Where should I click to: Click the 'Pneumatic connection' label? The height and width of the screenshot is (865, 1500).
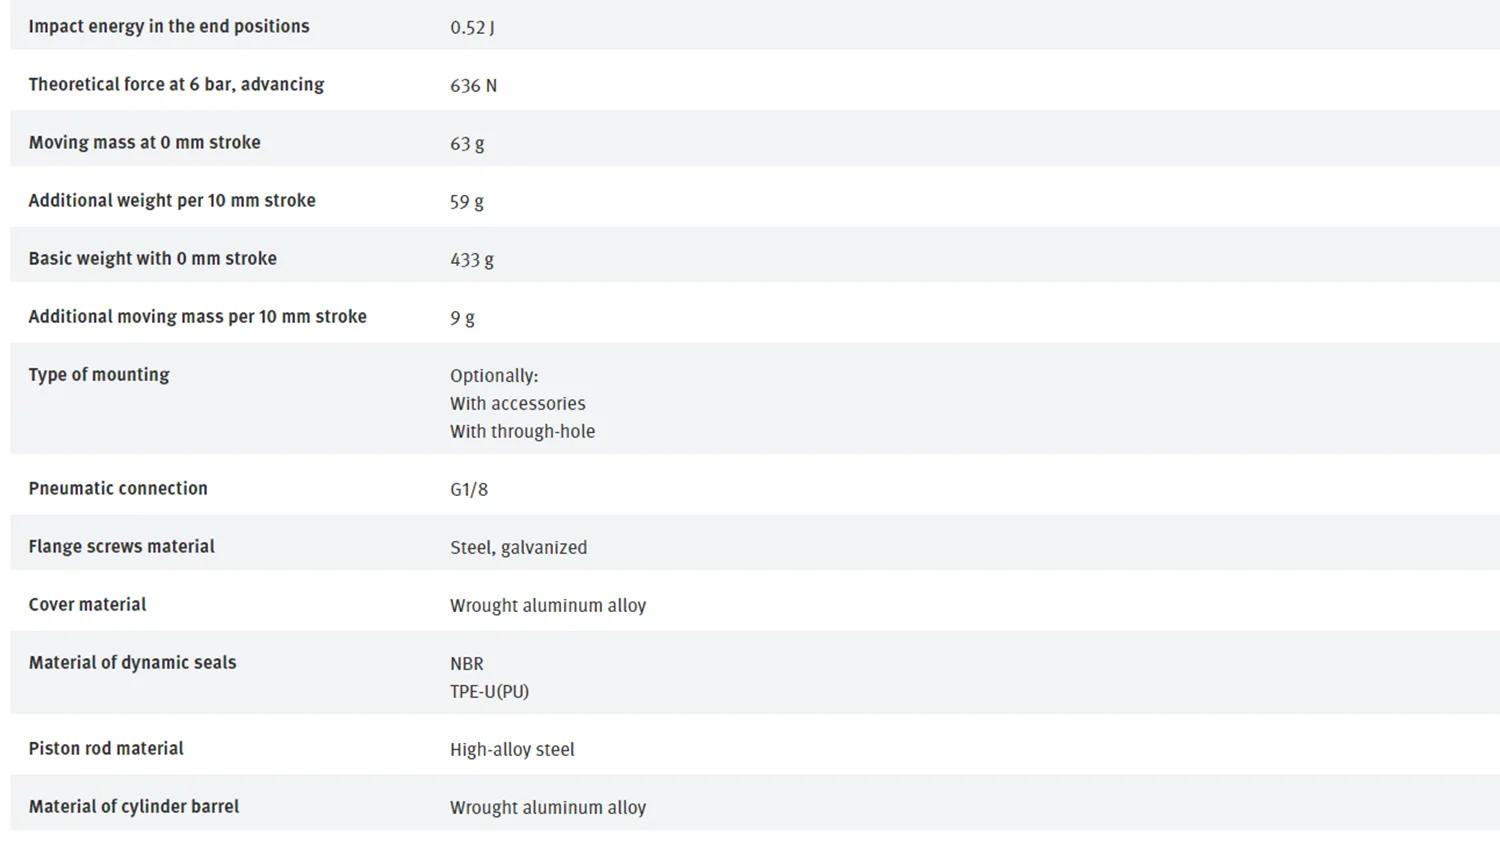tap(118, 489)
